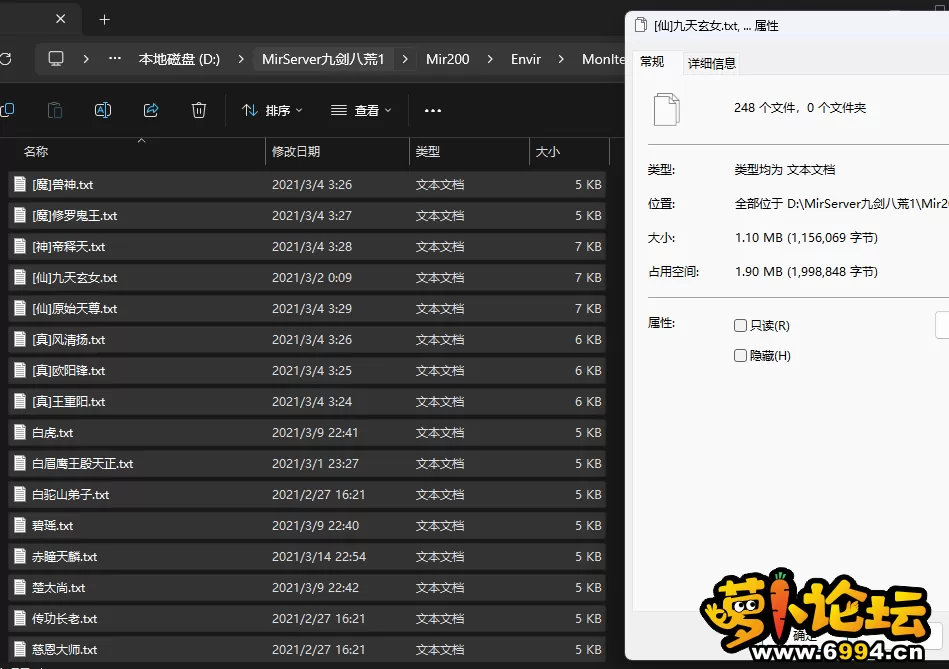Image resolution: width=949 pixels, height=669 pixels.
Task: Toggle the 只读(R) checkbox
Action: coord(740,326)
